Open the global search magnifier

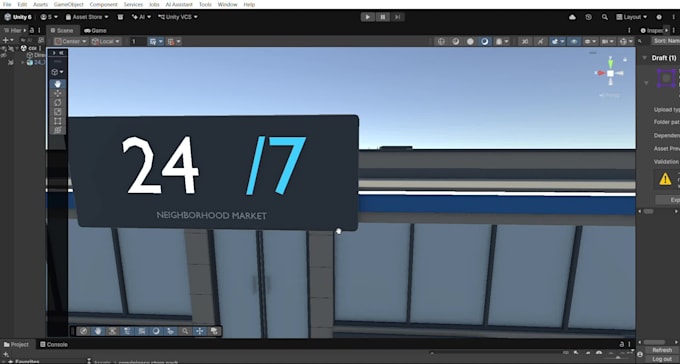(605, 17)
